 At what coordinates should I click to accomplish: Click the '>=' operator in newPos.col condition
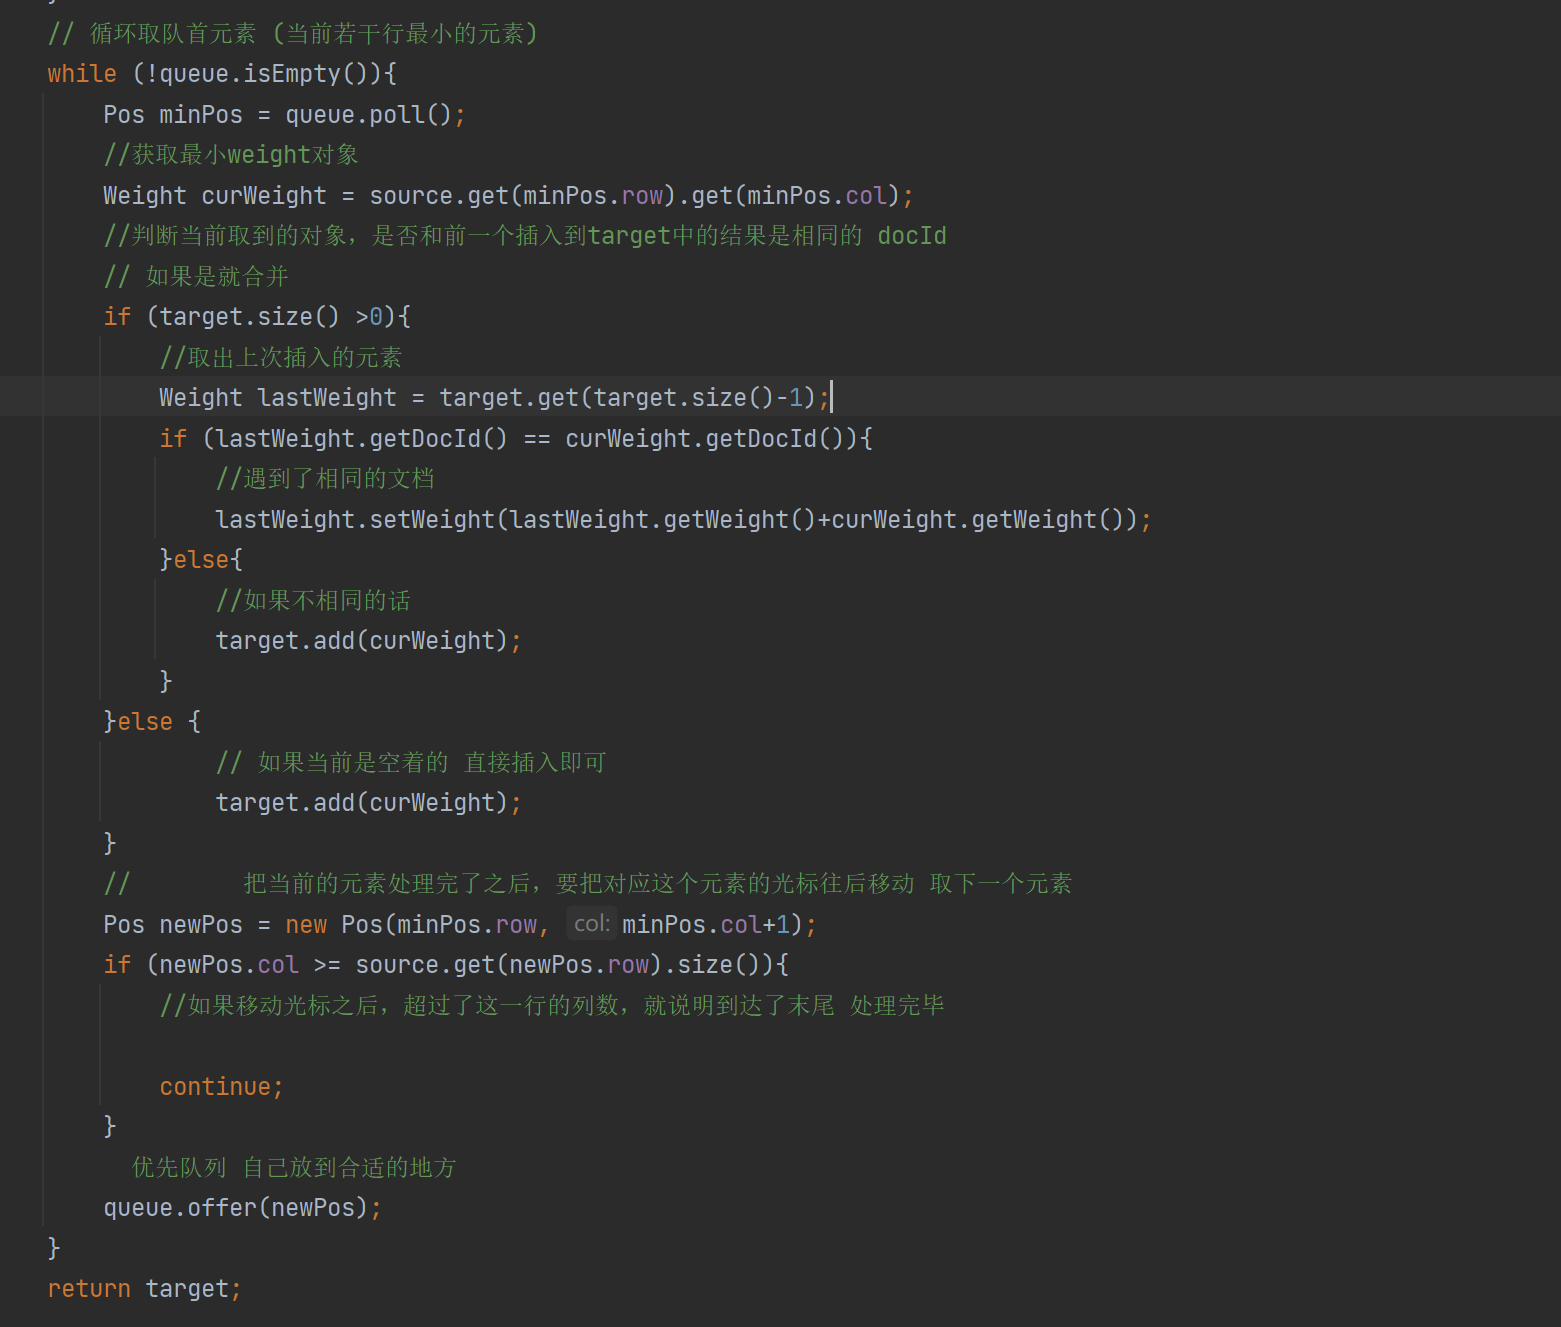click(x=326, y=965)
